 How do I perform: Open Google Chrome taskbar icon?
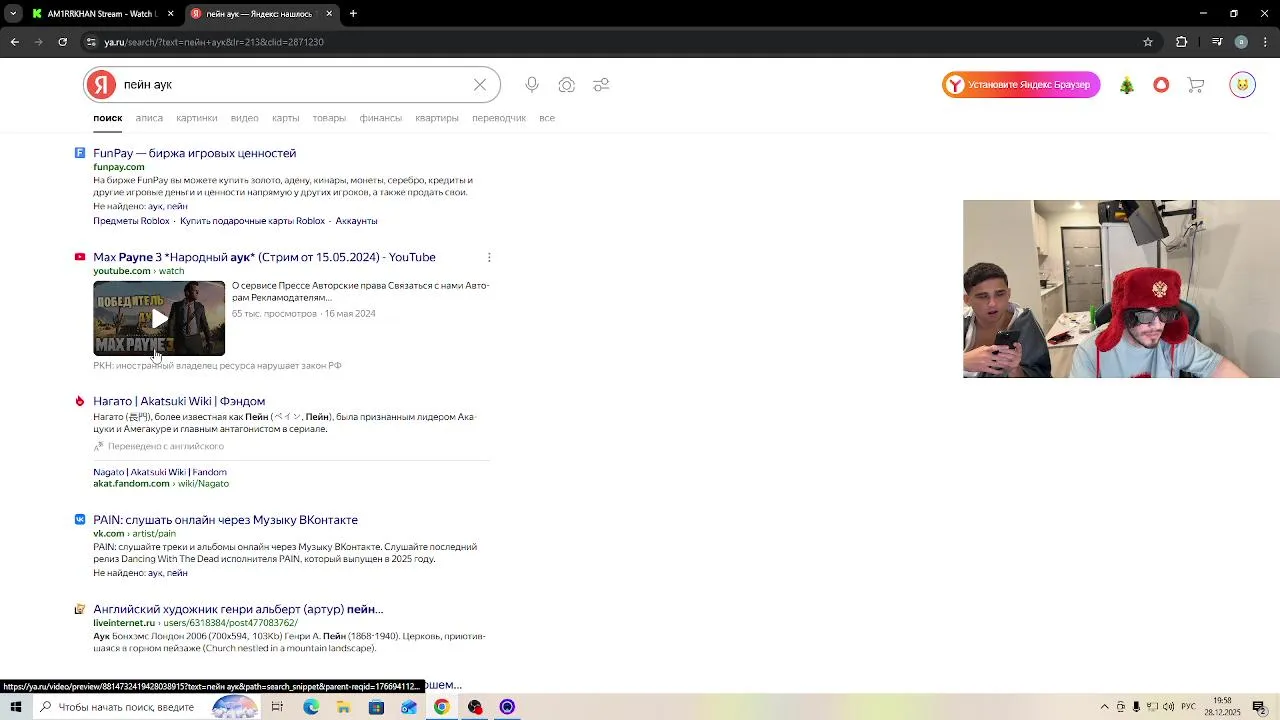coord(441,707)
